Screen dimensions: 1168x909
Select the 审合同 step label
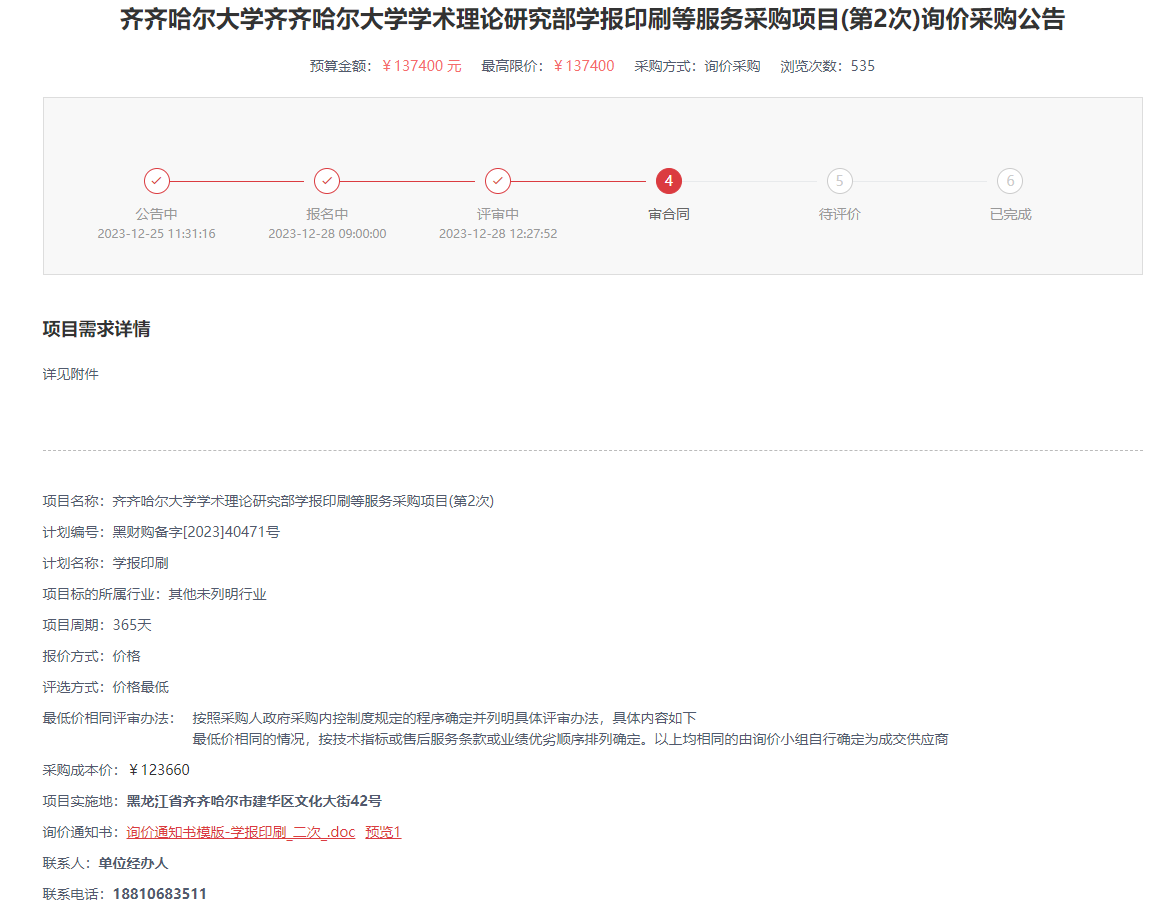[x=669, y=214]
